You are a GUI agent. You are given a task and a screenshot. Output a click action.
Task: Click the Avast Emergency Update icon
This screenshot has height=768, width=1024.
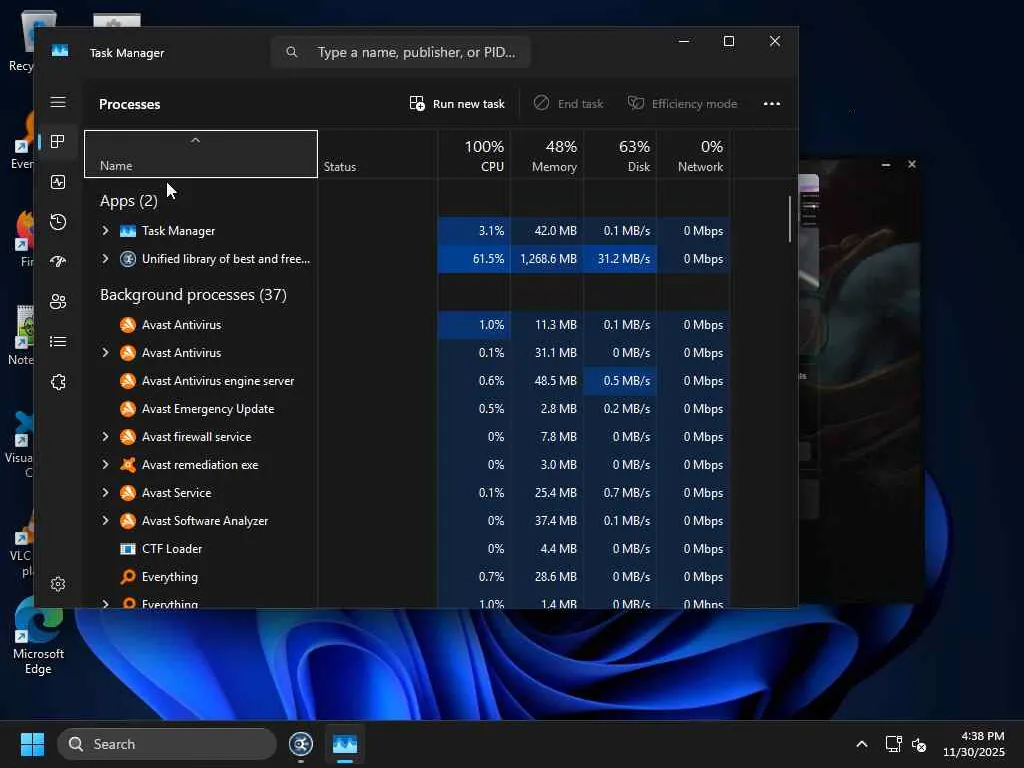(x=128, y=409)
